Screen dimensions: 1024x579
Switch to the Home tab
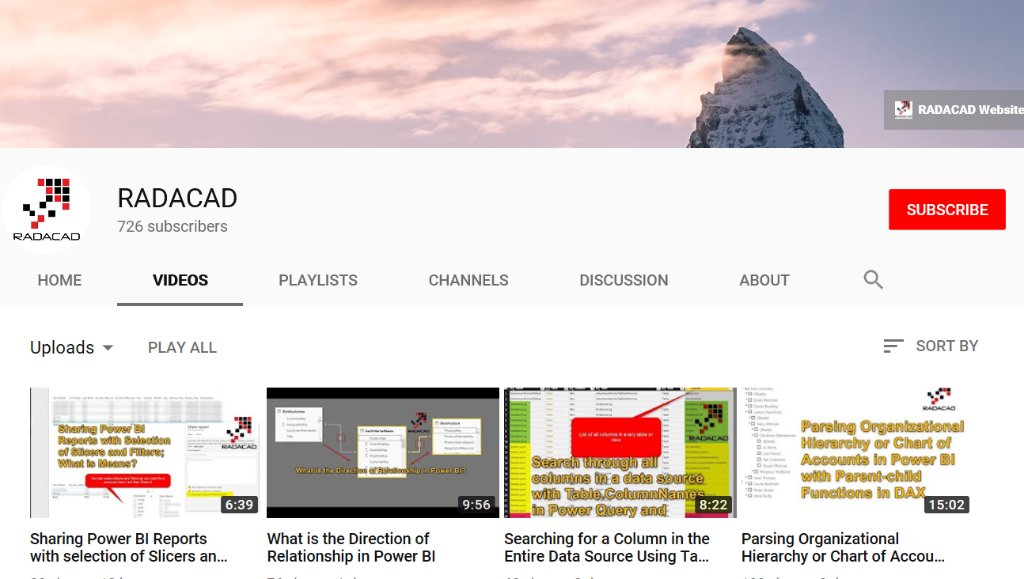tap(59, 280)
